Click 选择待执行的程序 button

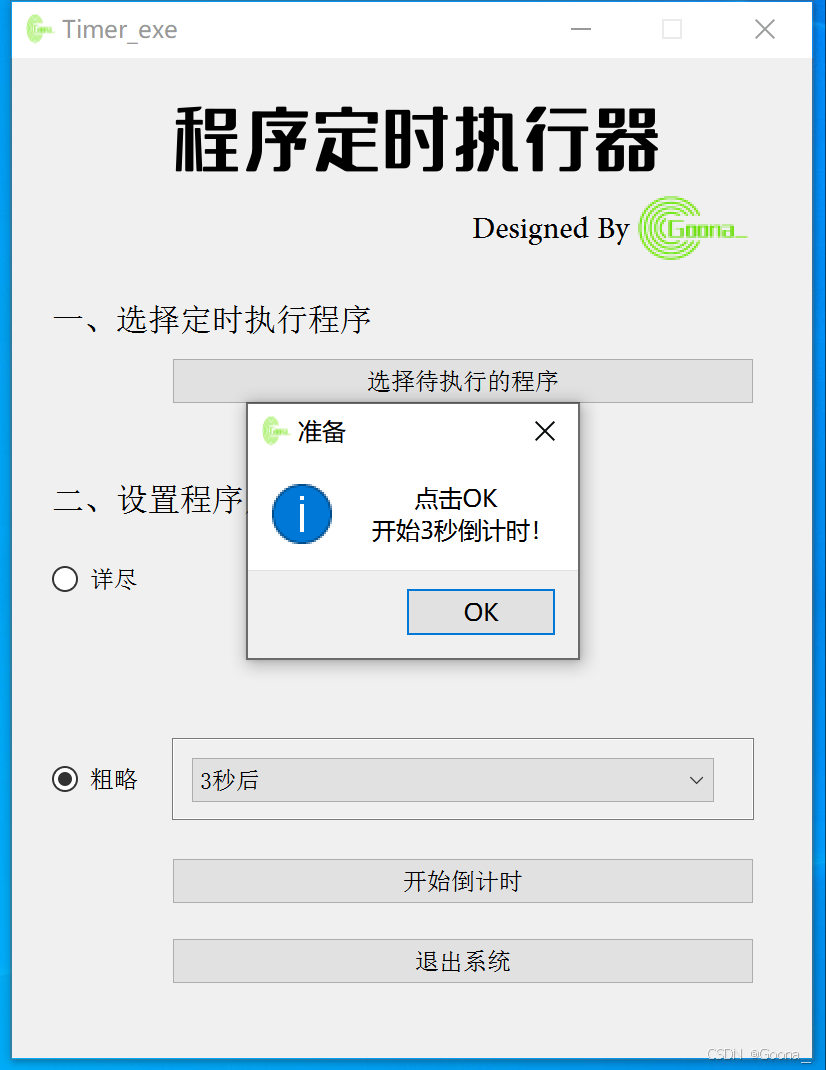pos(463,381)
